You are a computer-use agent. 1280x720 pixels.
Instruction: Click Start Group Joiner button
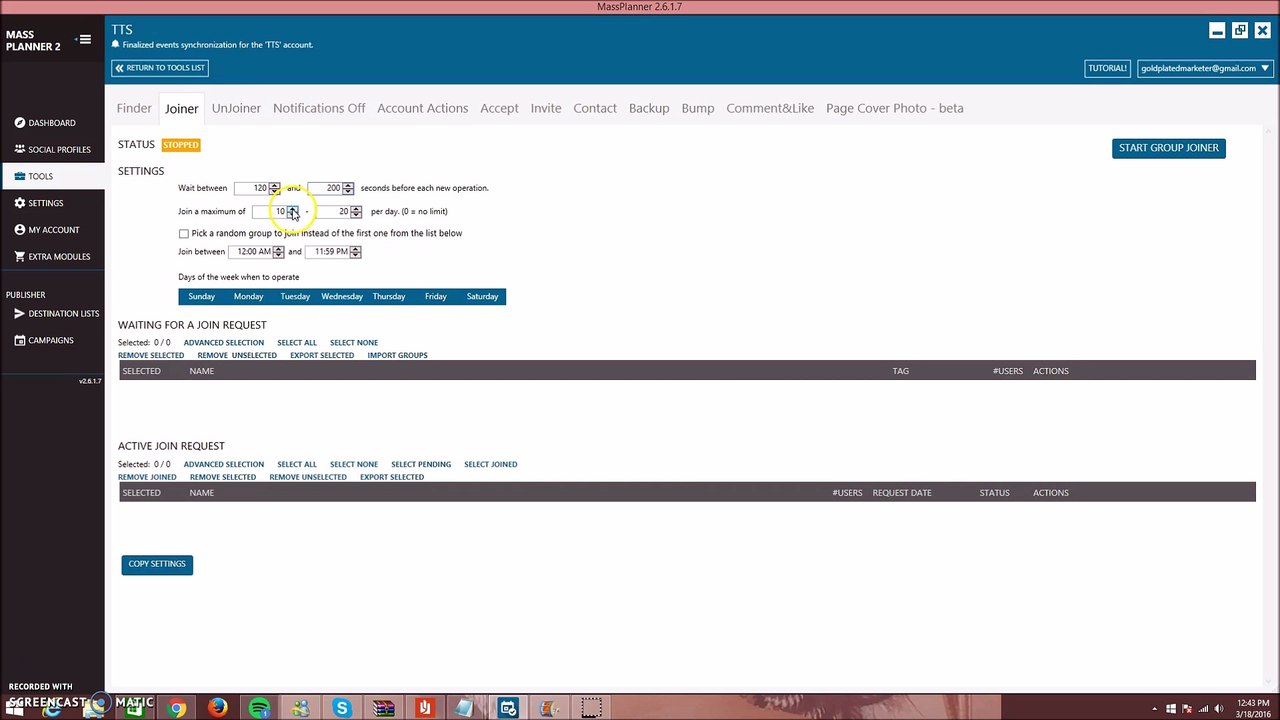pos(1168,148)
